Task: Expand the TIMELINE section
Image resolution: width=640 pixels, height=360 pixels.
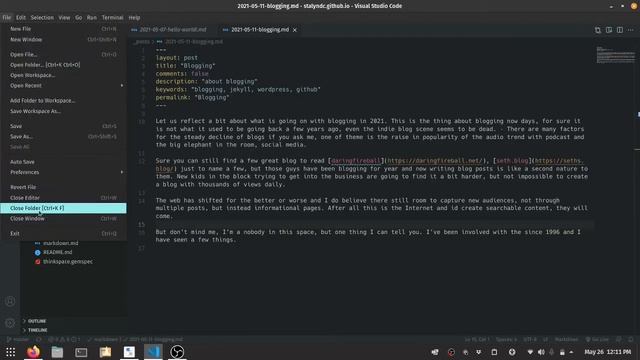Action: [x=38, y=330]
